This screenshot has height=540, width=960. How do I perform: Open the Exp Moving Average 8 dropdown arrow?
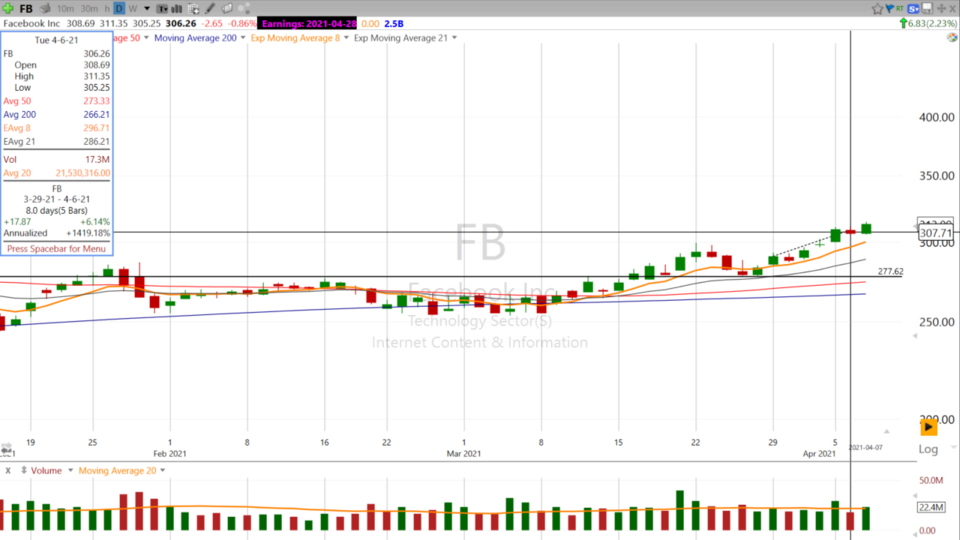point(346,38)
